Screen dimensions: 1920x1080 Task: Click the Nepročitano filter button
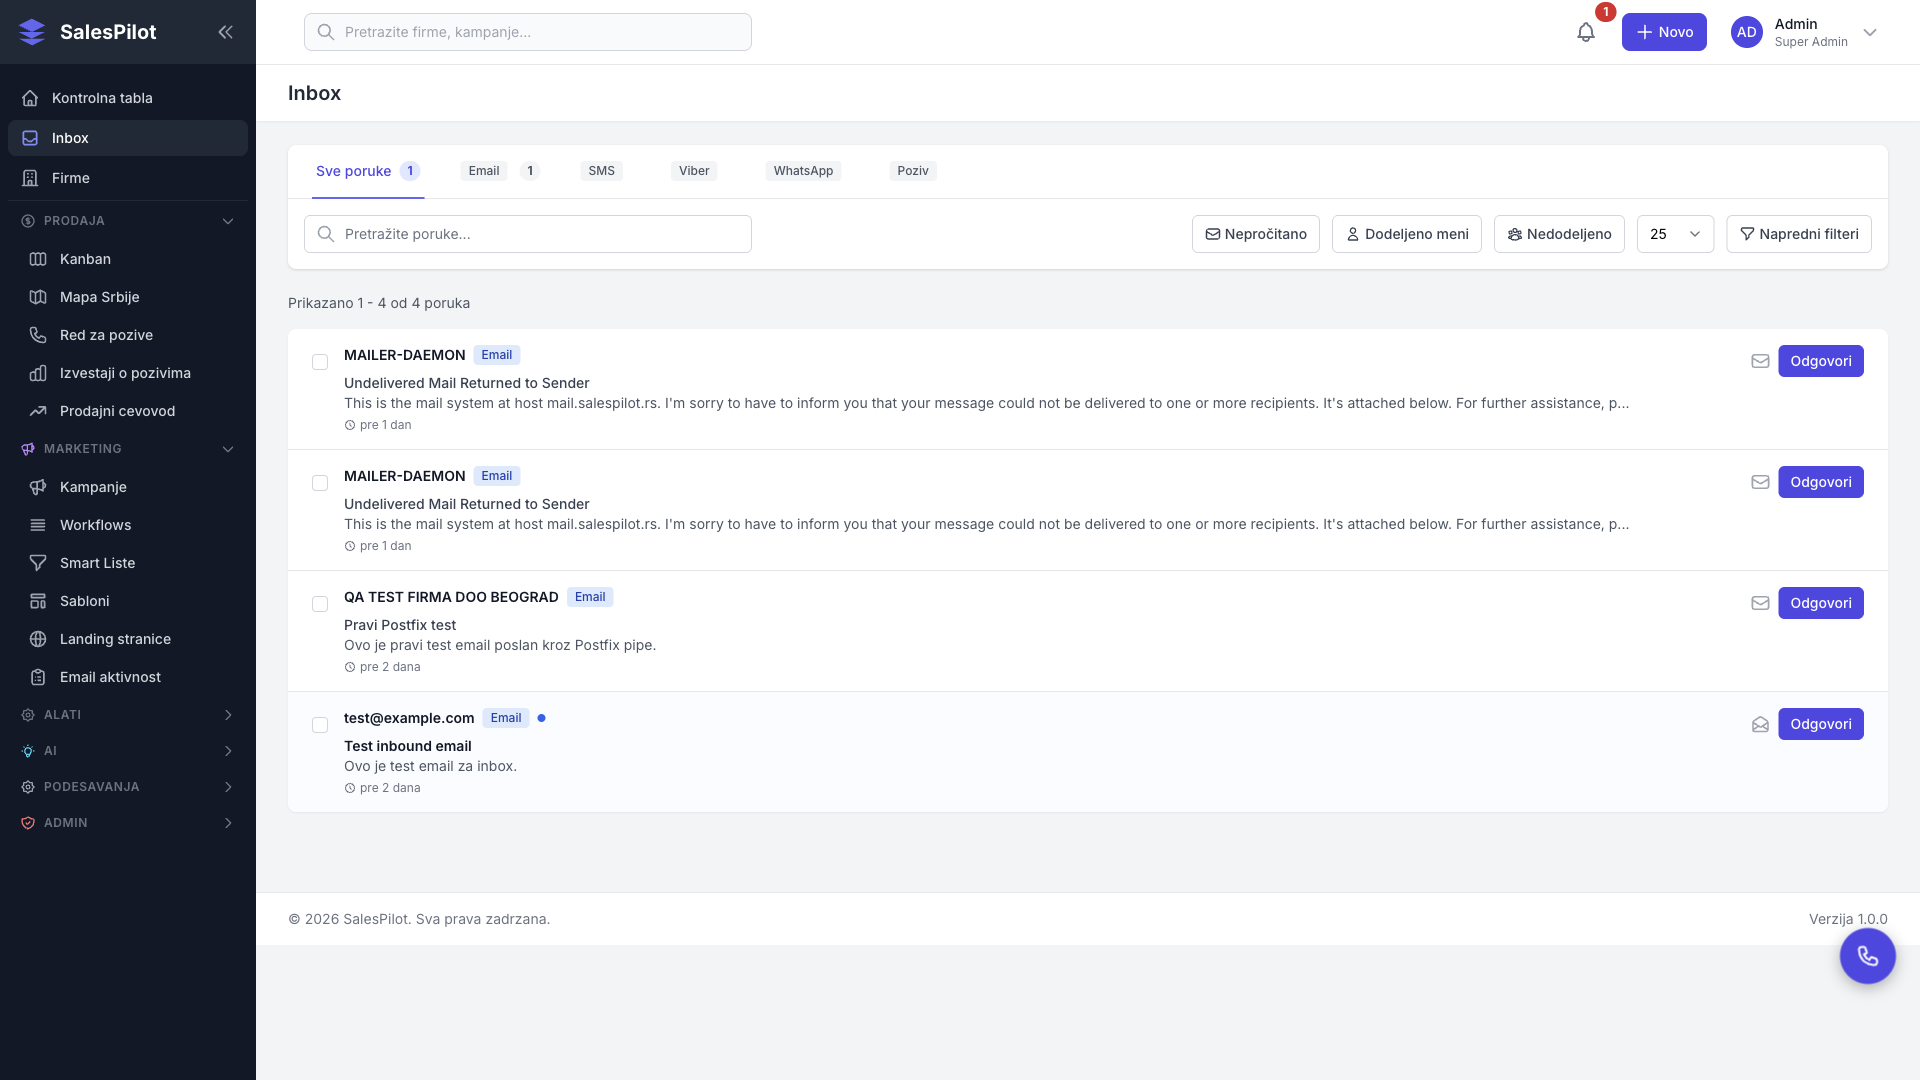click(x=1255, y=234)
